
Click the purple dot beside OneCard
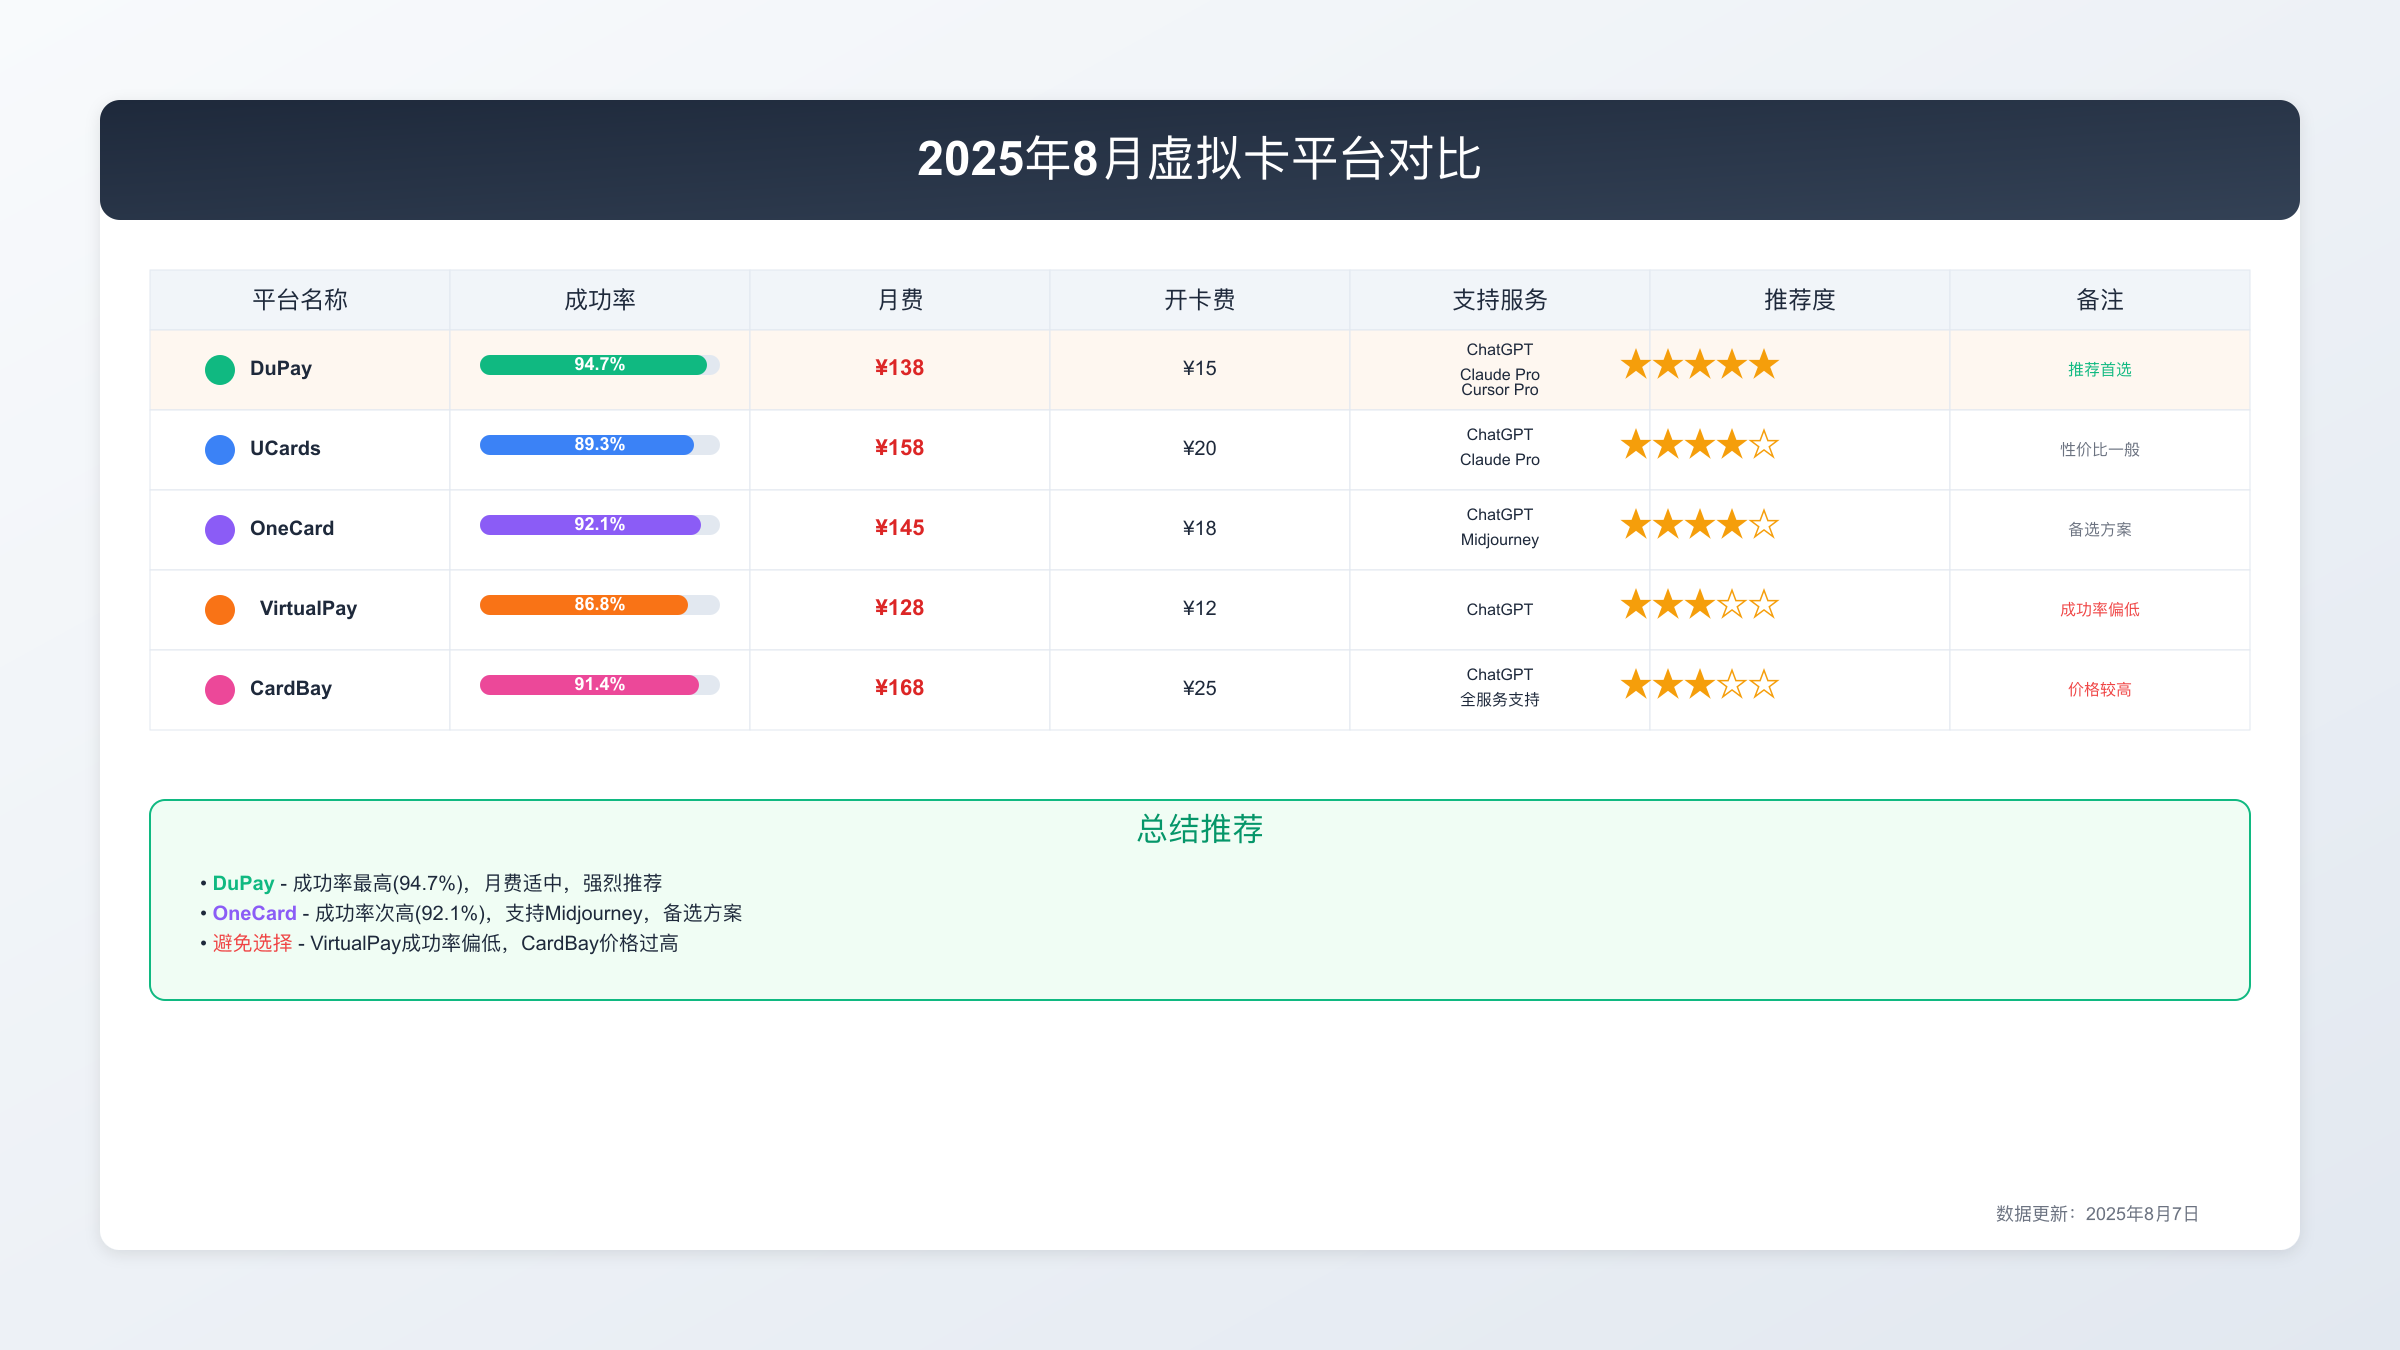(x=220, y=530)
